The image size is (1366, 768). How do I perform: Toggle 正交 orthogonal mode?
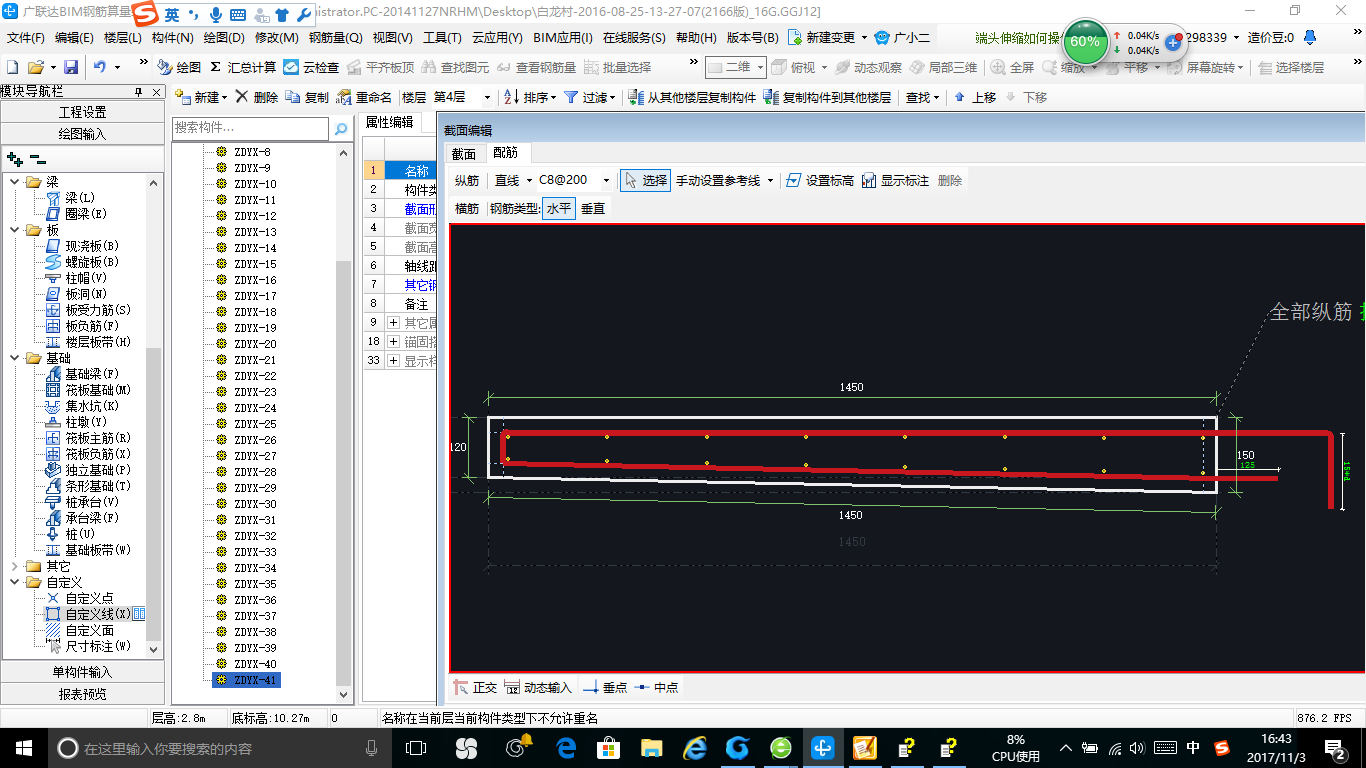point(475,688)
